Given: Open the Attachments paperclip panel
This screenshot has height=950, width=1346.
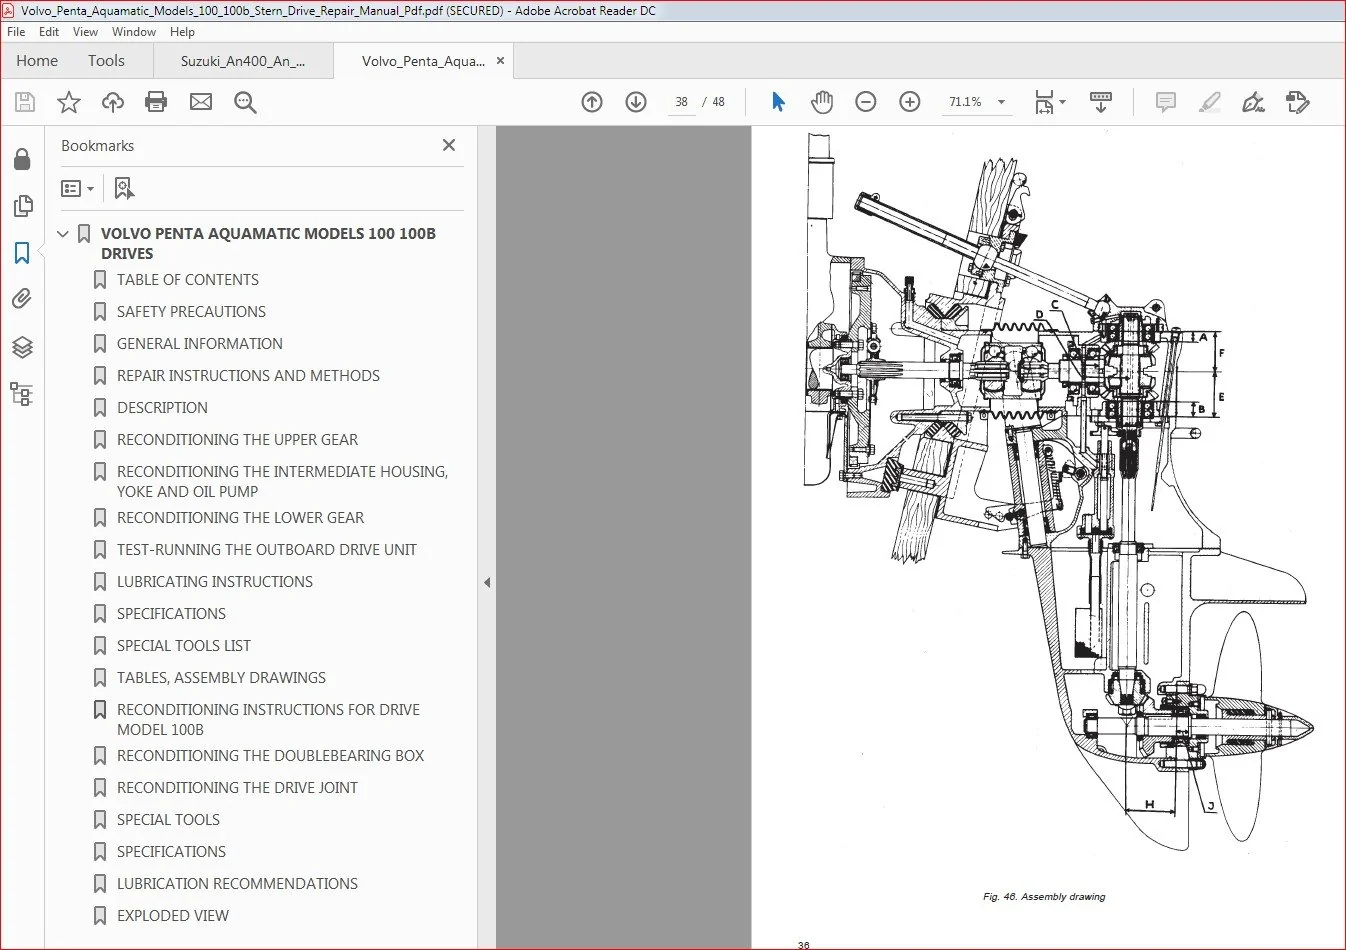Looking at the screenshot, I should 22,299.
